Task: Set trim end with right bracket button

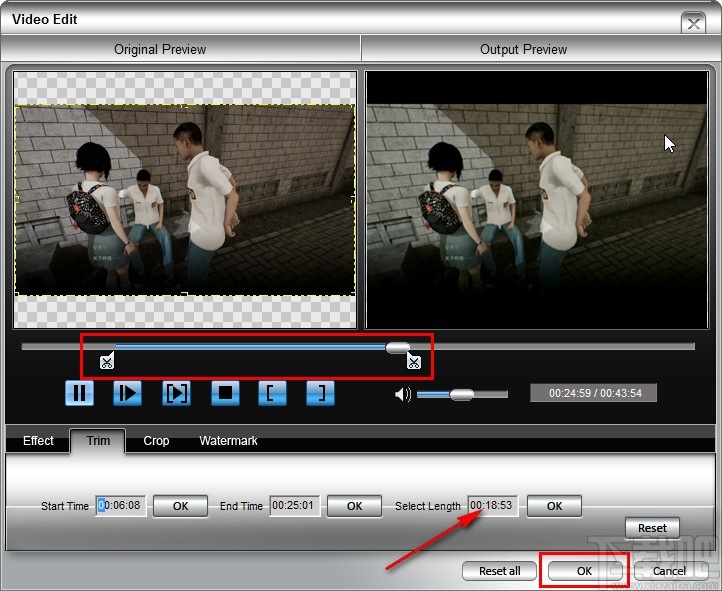Action: click(320, 393)
